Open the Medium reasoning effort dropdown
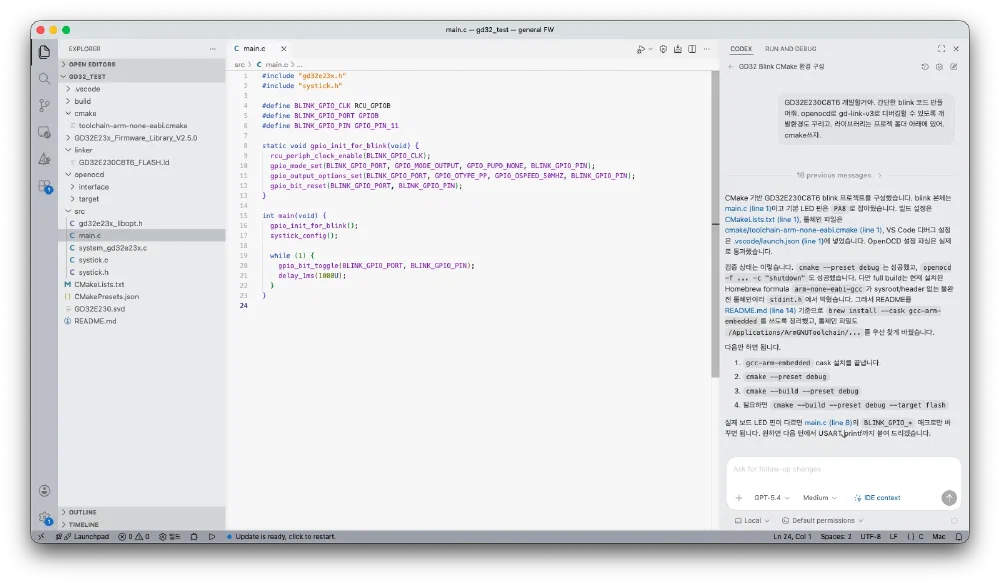This screenshot has height=584, width=1000. point(820,498)
